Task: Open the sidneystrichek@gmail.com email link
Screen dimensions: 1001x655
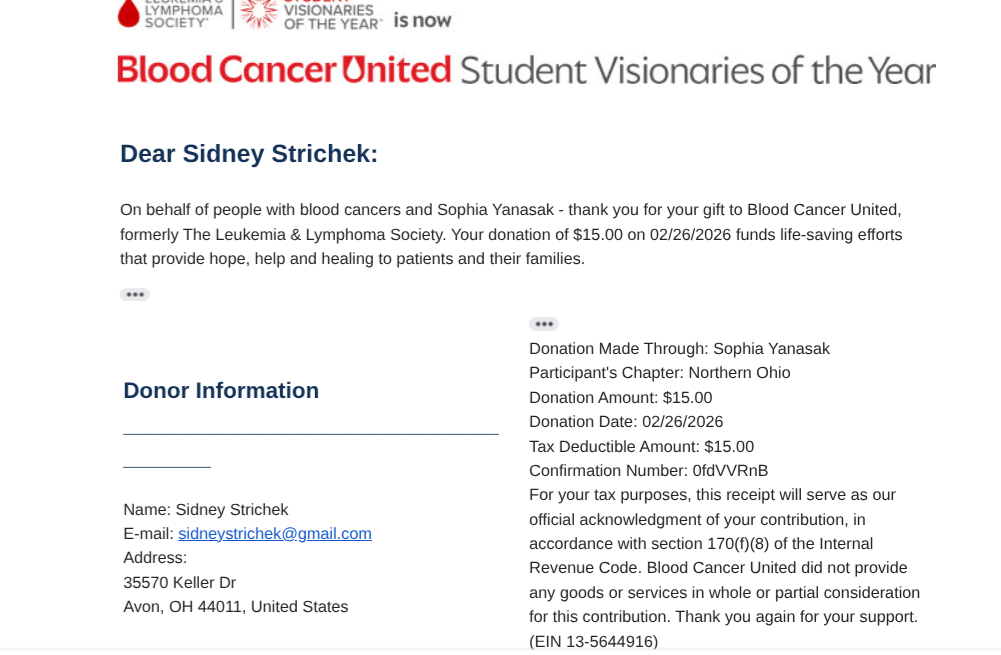Action: click(x=275, y=534)
